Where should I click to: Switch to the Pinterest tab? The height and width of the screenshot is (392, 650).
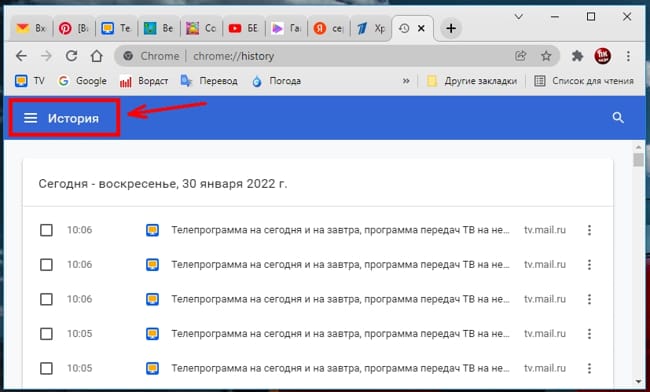click(x=74, y=28)
